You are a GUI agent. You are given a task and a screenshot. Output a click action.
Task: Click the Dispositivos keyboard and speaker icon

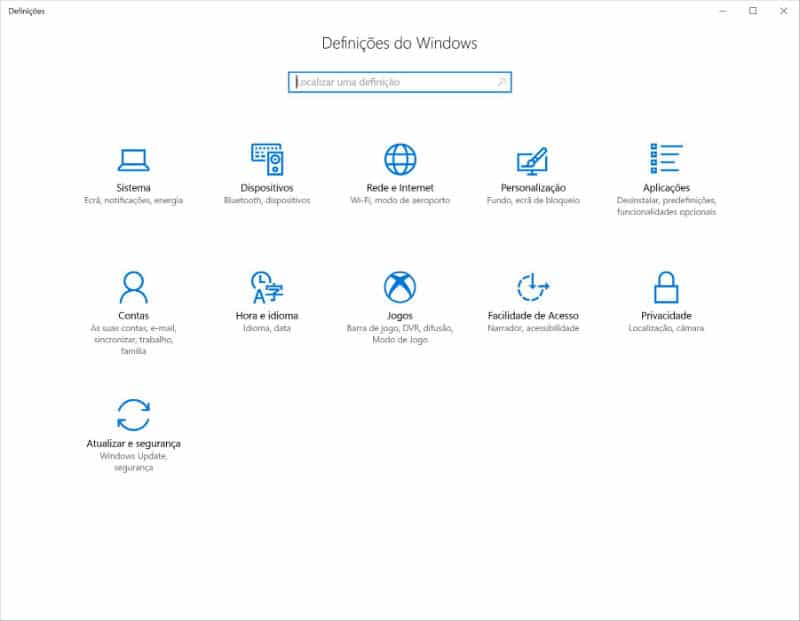coord(267,159)
